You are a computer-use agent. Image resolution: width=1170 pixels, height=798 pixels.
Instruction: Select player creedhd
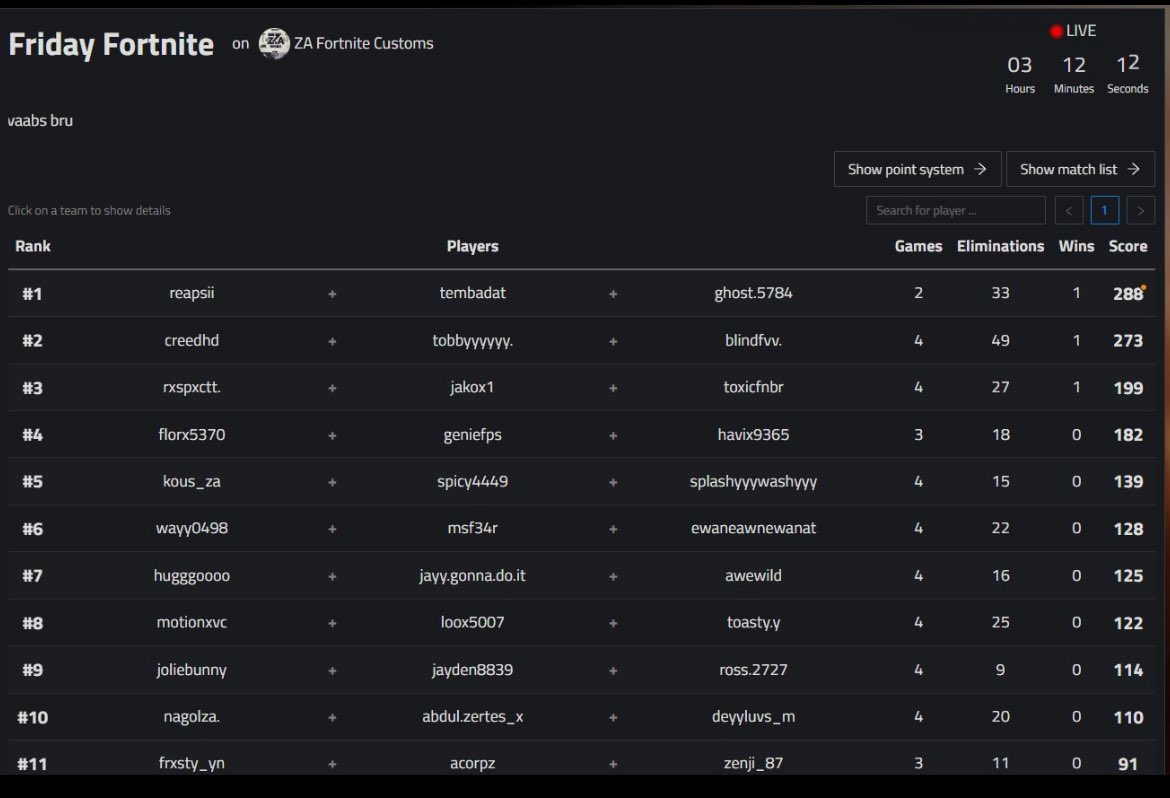[192, 340]
